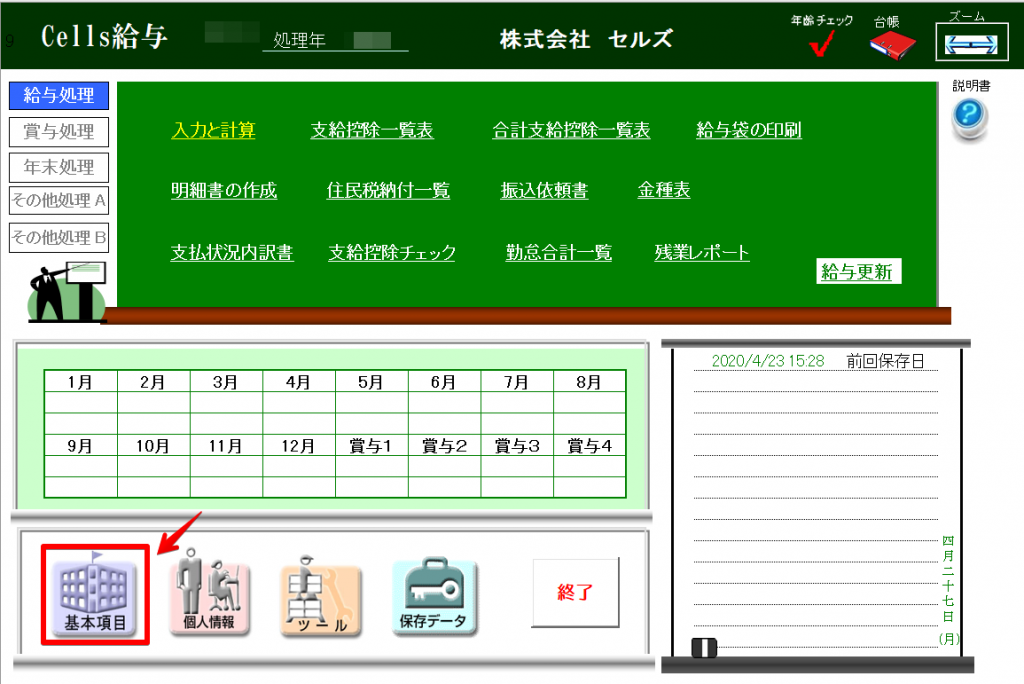Open the 支払状況内訳書 link
Image resolution: width=1024 pixels, height=684 pixels.
pyautogui.click(x=232, y=252)
